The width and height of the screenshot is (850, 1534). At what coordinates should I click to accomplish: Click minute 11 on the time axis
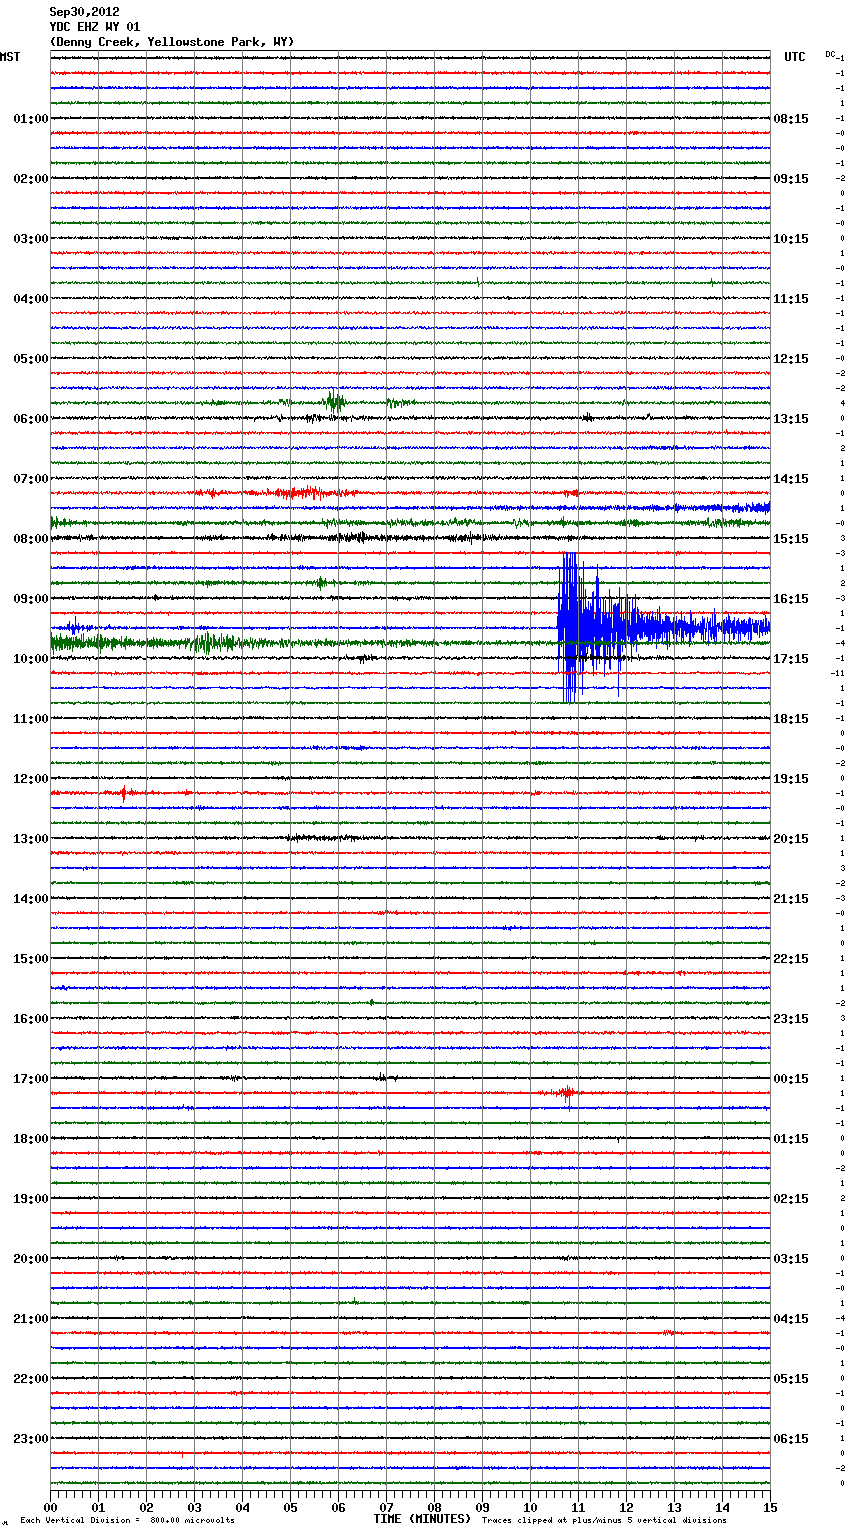click(578, 1507)
